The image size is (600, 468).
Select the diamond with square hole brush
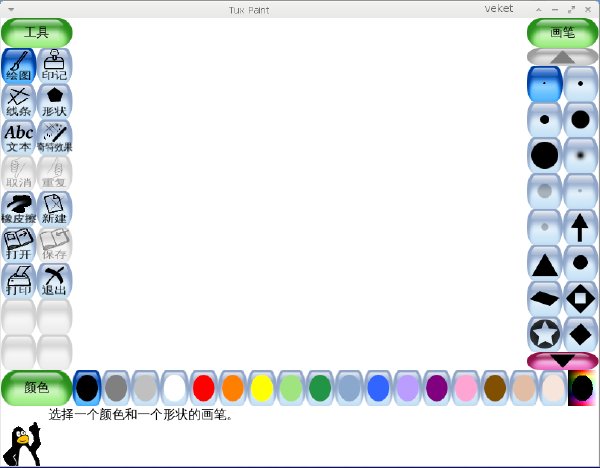pos(580,298)
